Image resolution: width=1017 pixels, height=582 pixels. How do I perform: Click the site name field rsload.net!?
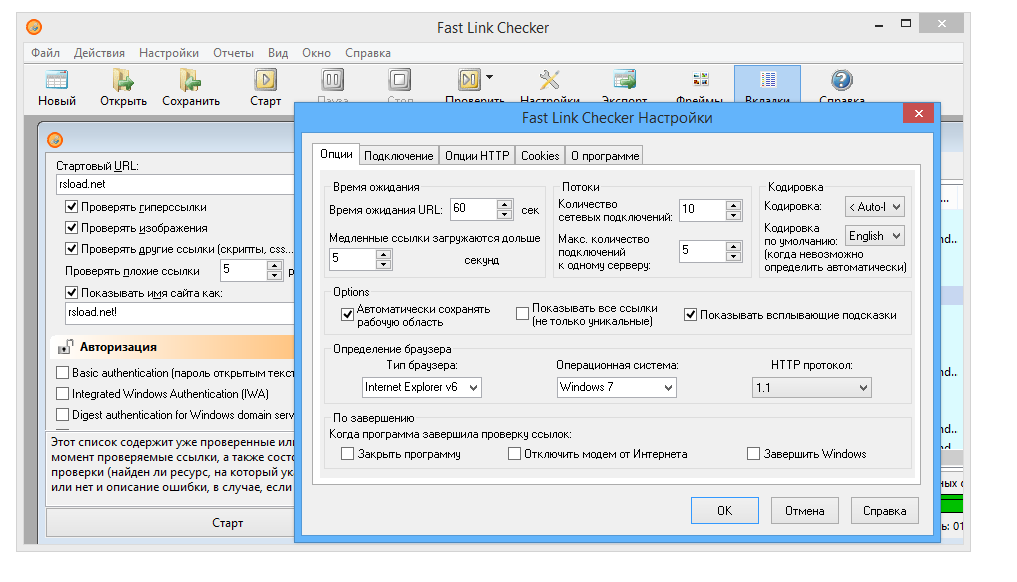click(x=180, y=313)
